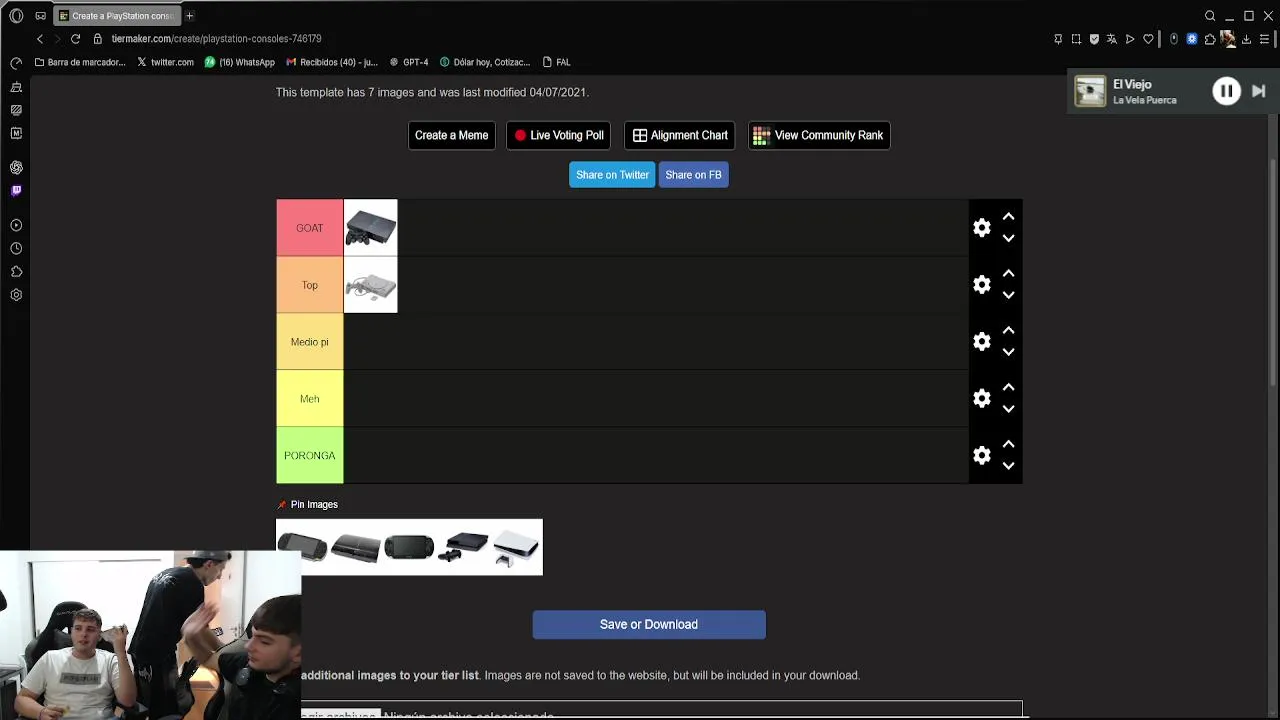Open settings gear for PORONGA tier row
Screen dimensions: 1280x720
[982, 456]
